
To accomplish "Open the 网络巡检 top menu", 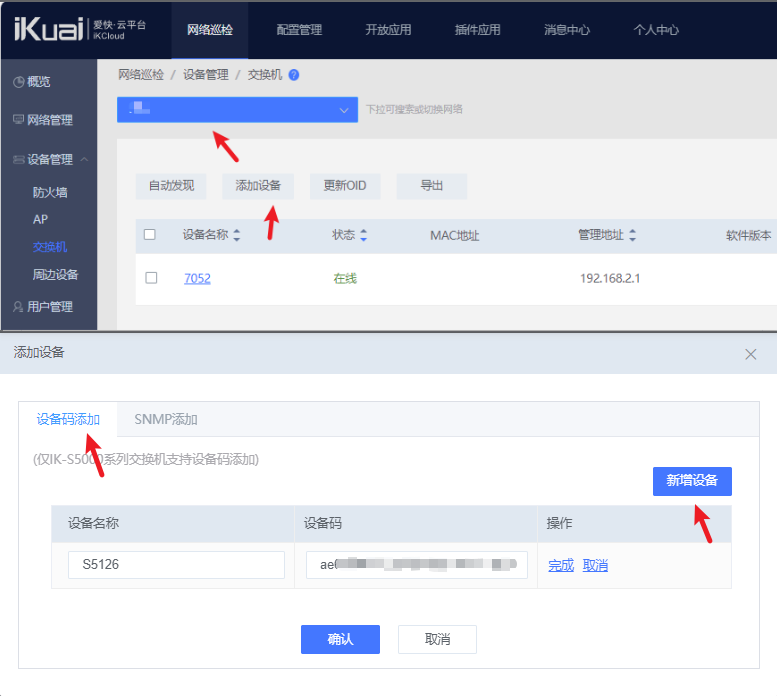I will pyautogui.click(x=210, y=30).
